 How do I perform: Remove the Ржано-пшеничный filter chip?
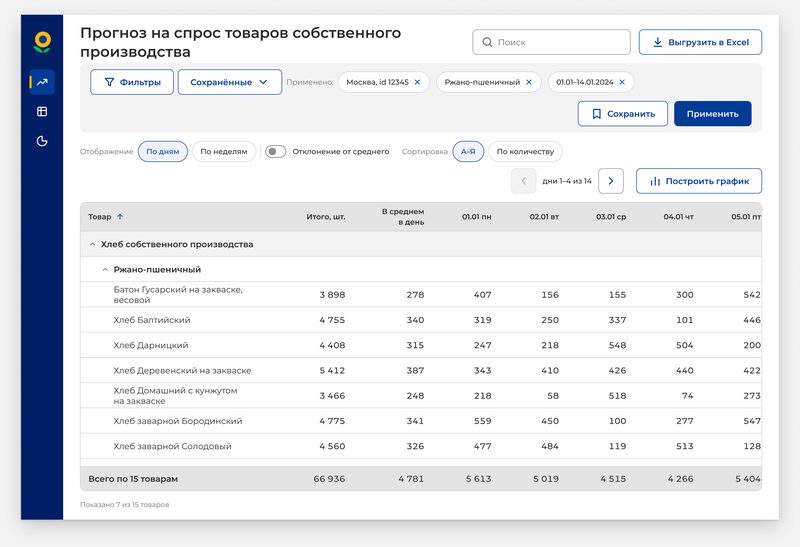point(529,82)
